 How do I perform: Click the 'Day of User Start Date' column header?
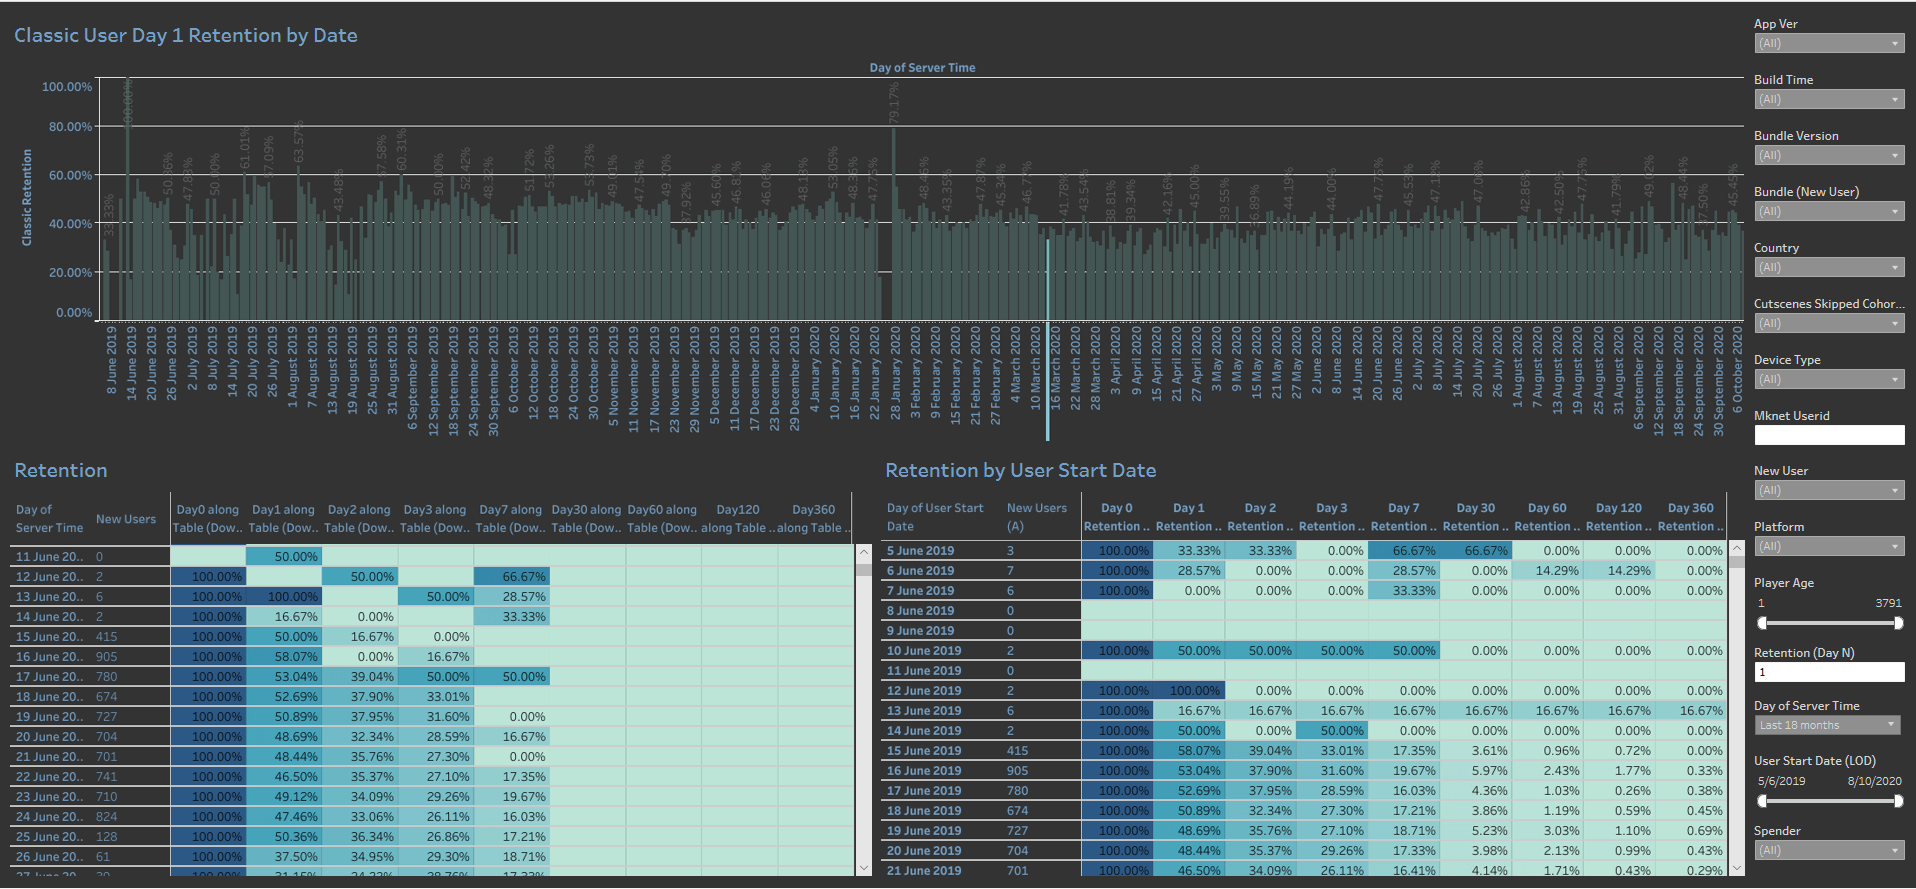[935, 517]
